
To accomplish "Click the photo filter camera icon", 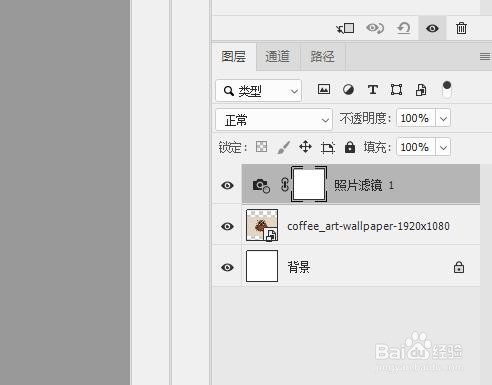I will click(261, 186).
